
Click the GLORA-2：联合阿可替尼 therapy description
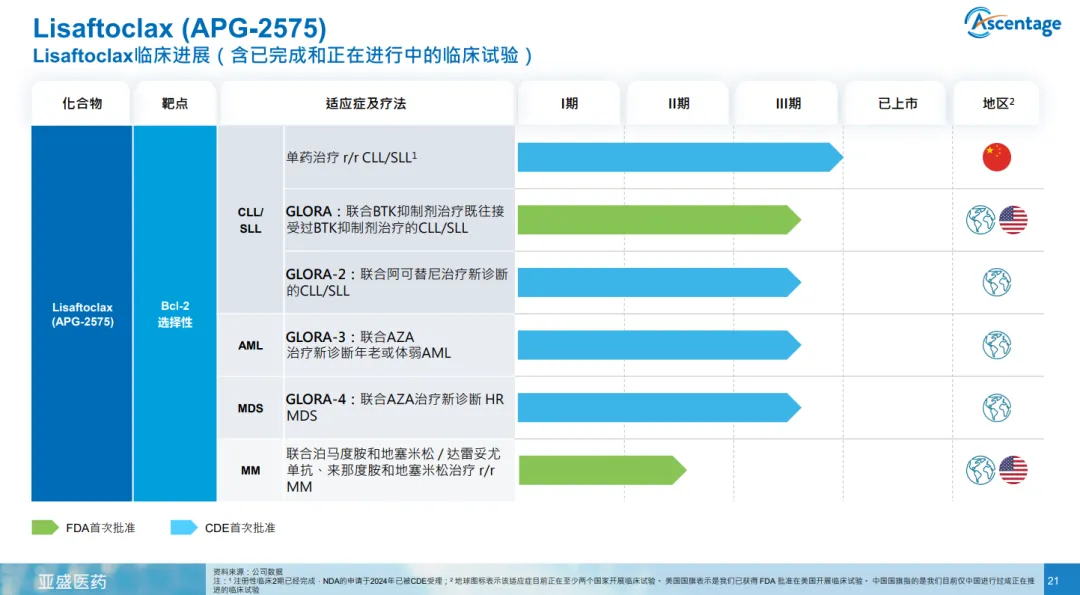point(397,282)
